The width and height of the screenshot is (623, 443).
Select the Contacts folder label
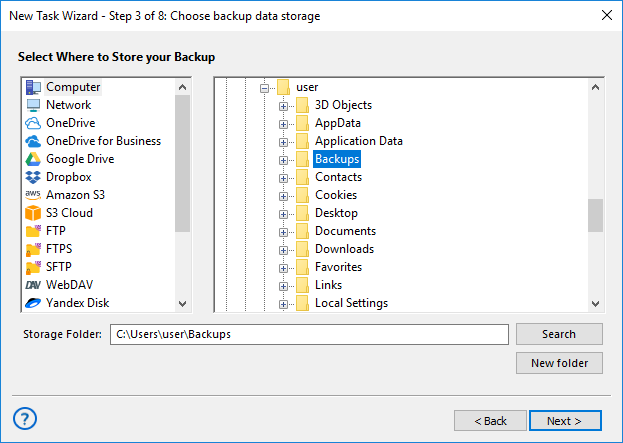click(339, 177)
